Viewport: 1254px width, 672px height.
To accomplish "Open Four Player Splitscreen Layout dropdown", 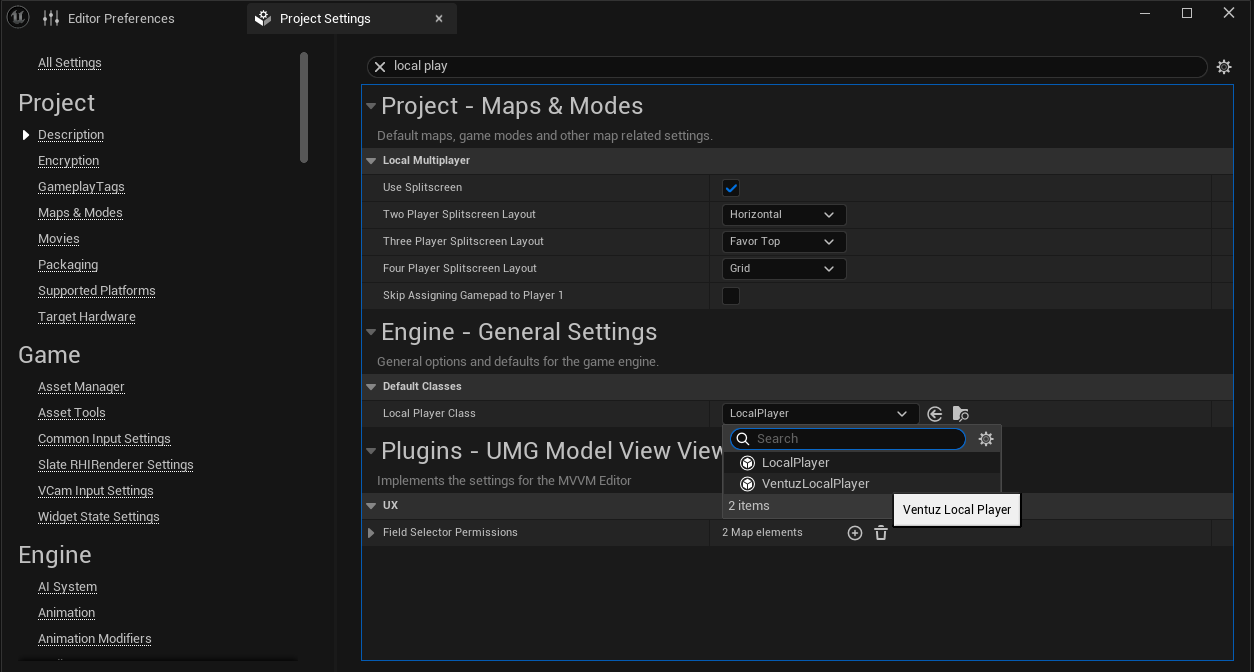I will coord(783,269).
